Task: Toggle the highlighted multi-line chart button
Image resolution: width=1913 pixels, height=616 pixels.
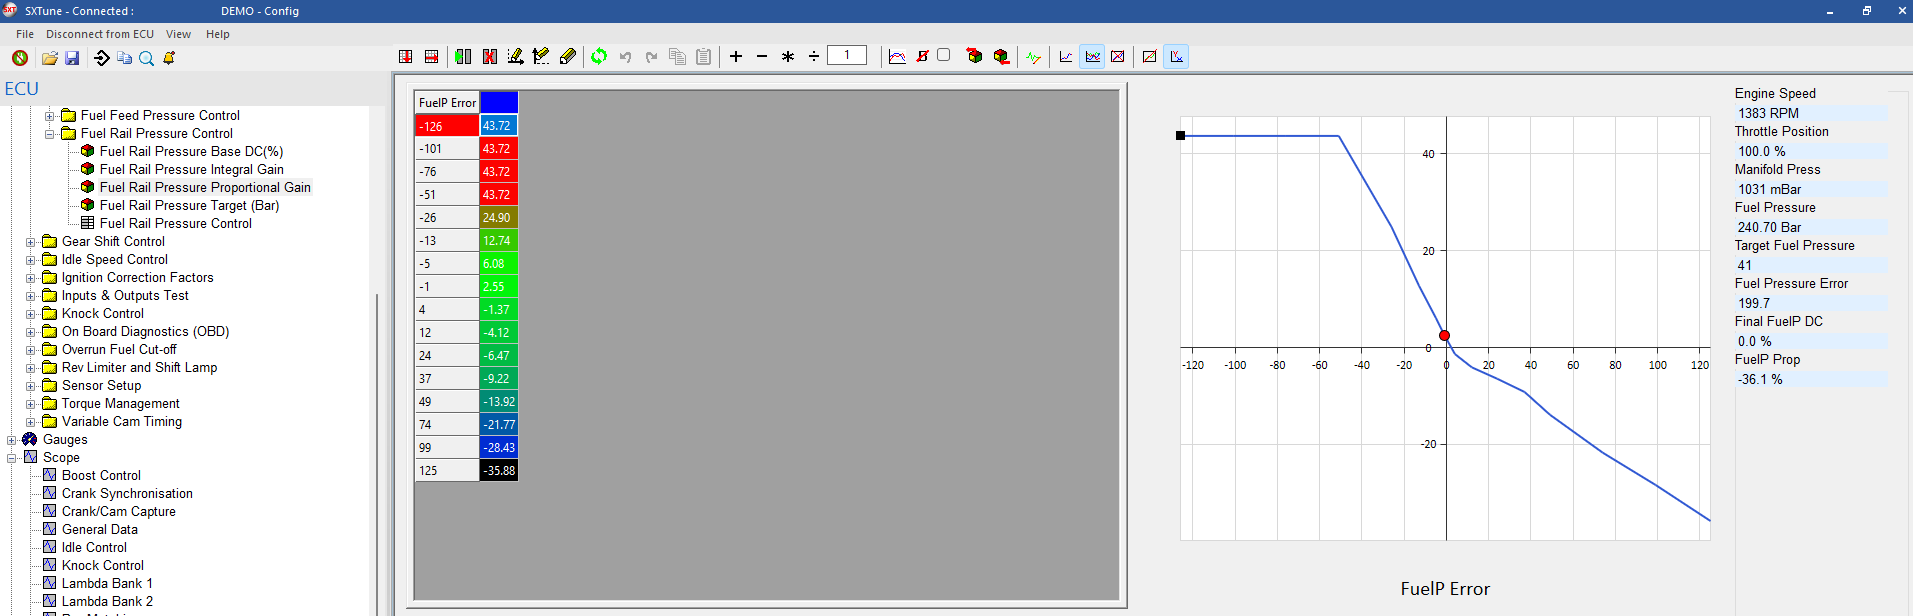Action: click(1092, 57)
